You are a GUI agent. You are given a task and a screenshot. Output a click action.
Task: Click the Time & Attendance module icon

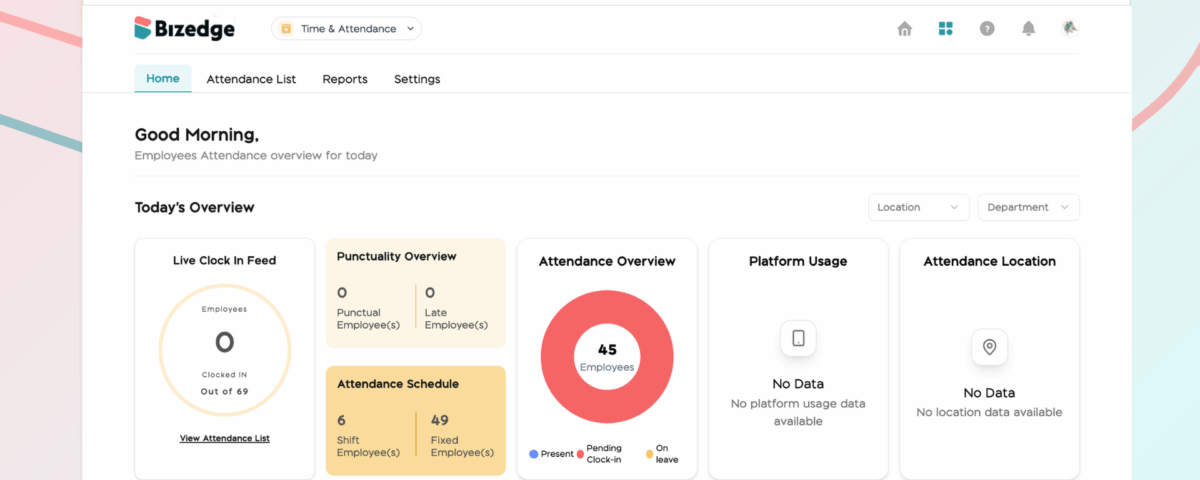click(286, 29)
